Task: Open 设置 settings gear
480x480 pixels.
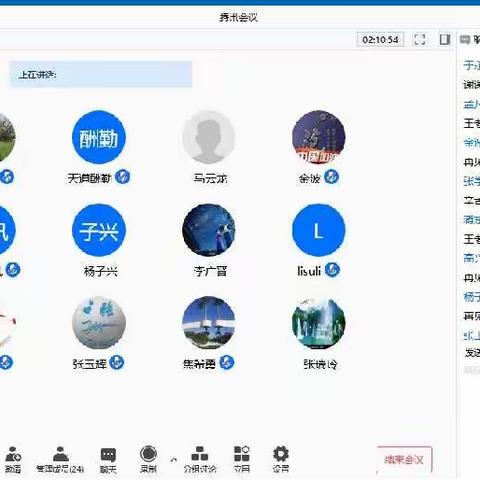Action: coord(281,459)
